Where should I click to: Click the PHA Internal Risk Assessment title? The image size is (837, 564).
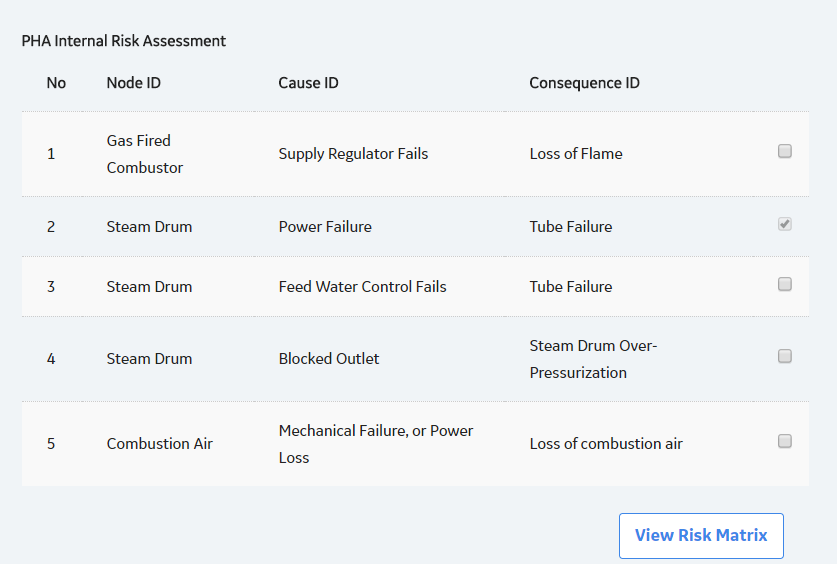pyautogui.click(x=124, y=41)
